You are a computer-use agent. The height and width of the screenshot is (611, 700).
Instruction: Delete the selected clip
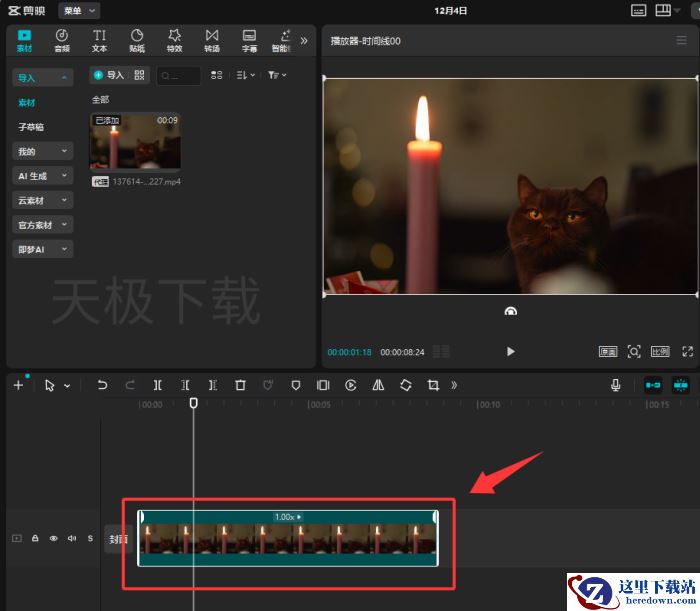pyautogui.click(x=240, y=385)
